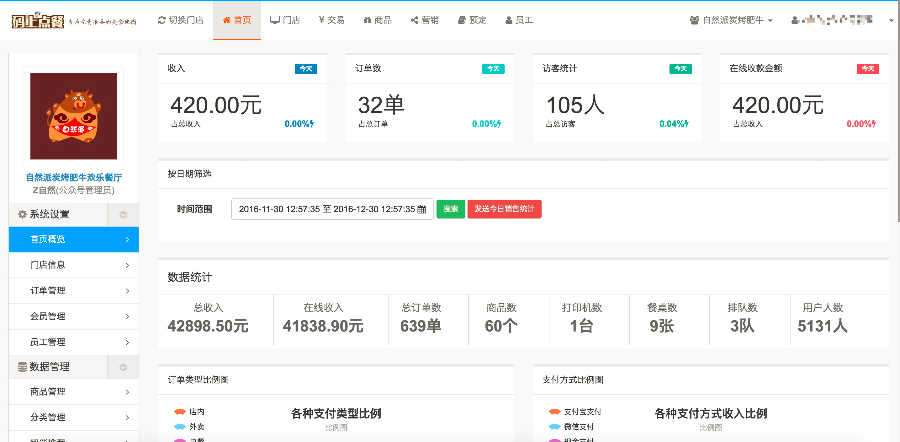Open the 首页 home tab
Screen dimensions: 900x442
[x=236, y=20]
